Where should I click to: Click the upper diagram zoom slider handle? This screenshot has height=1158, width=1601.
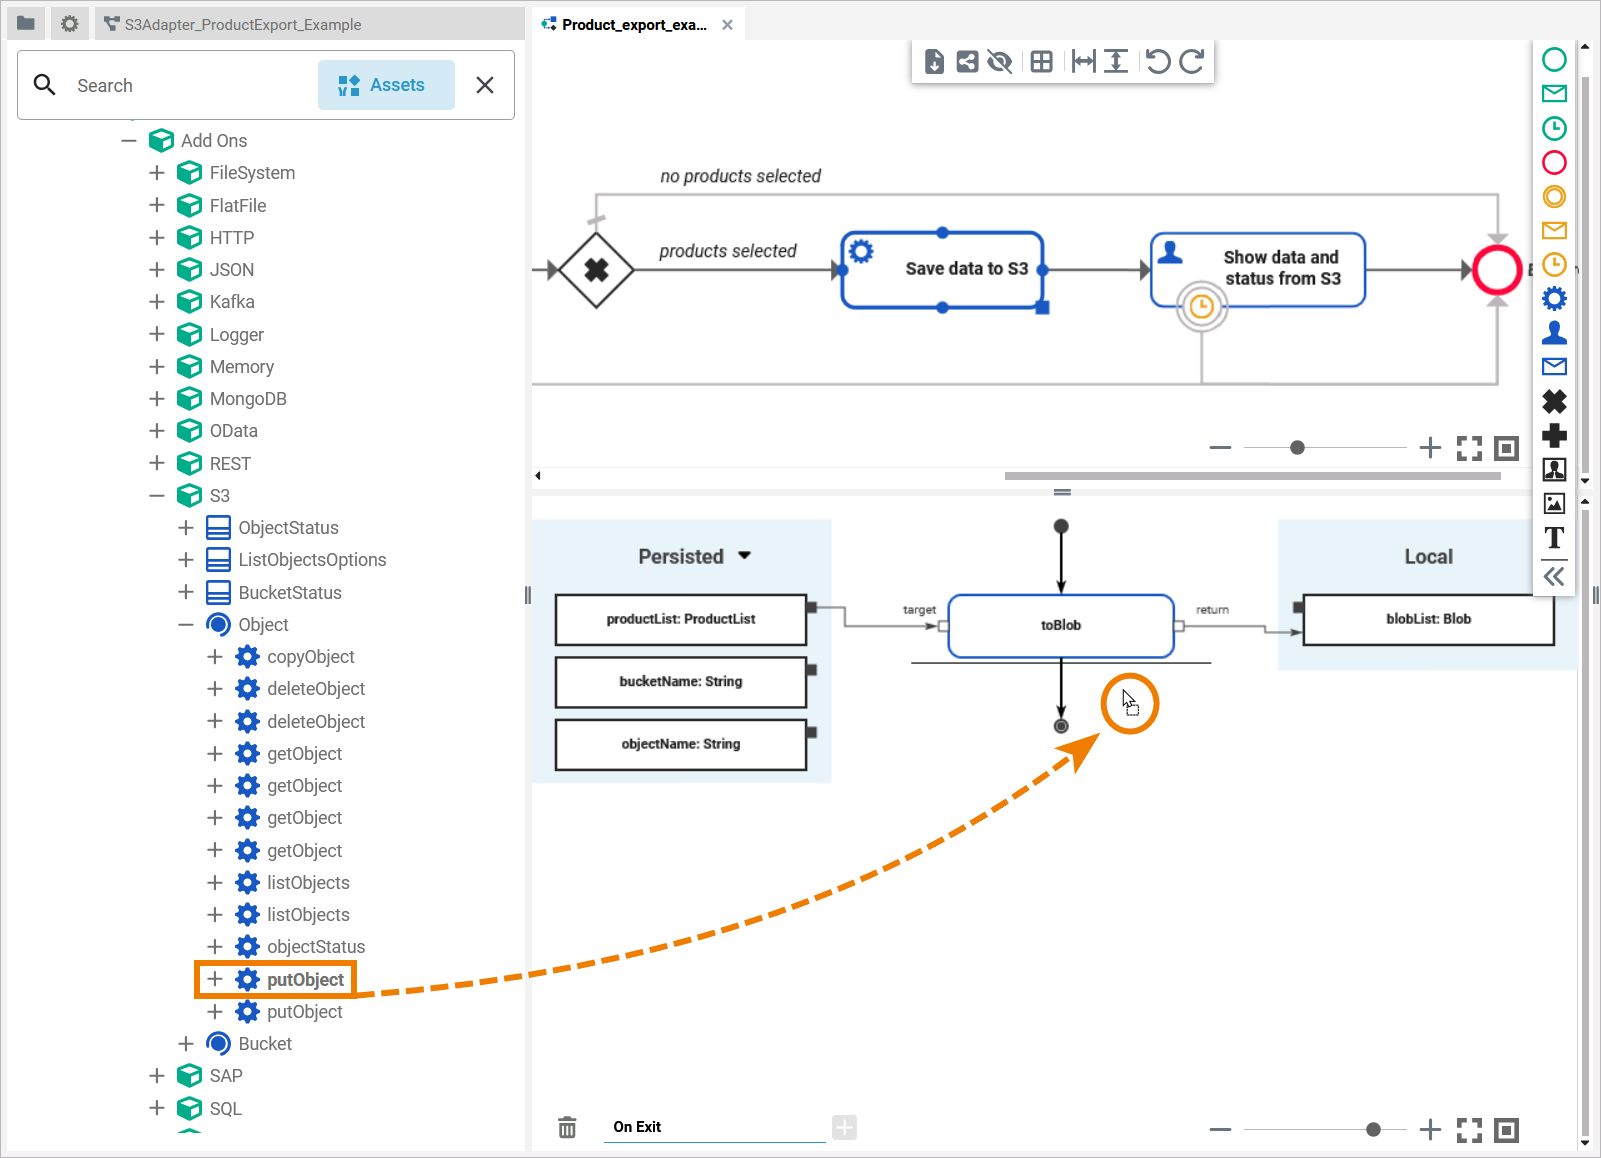[1297, 448]
